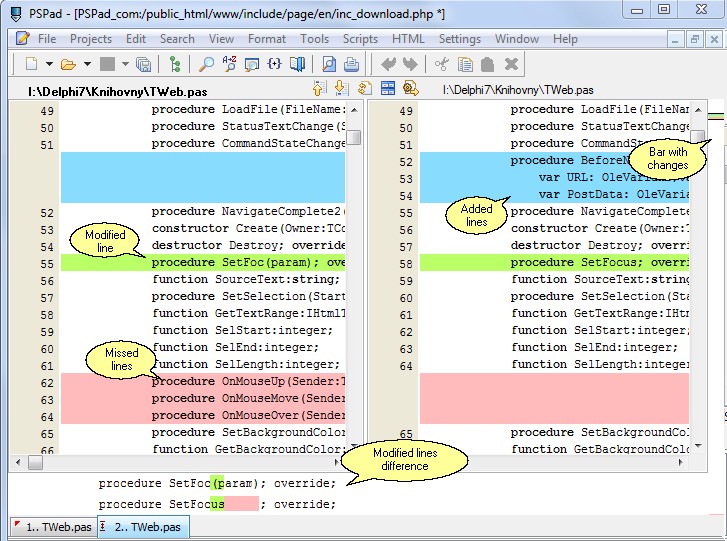Expand the Save dropdown arrow
Screen dimensions: 727x541
[125, 65]
